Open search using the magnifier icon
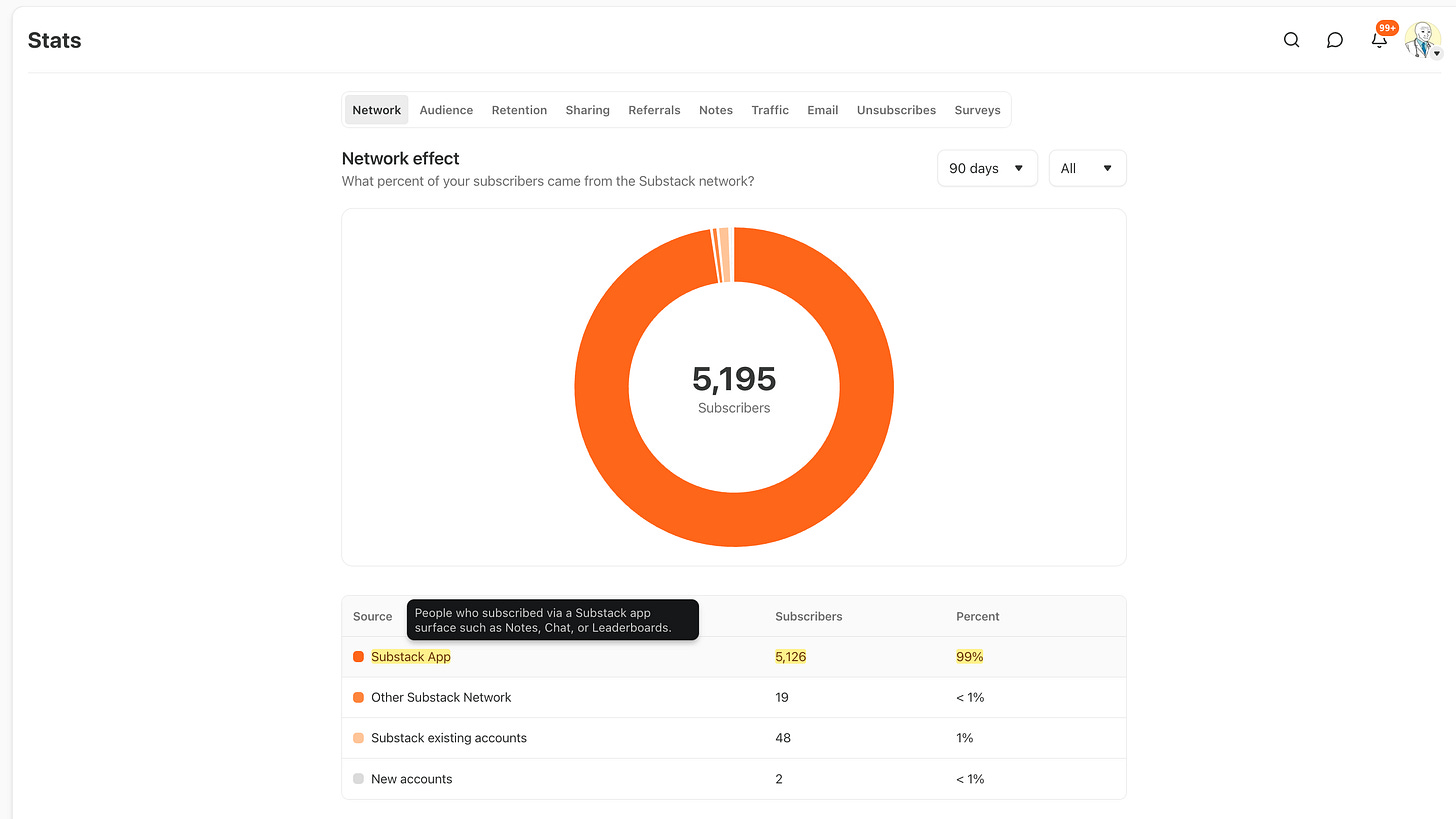Viewport: 1456px width, 819px height. tap(1291, 39)
